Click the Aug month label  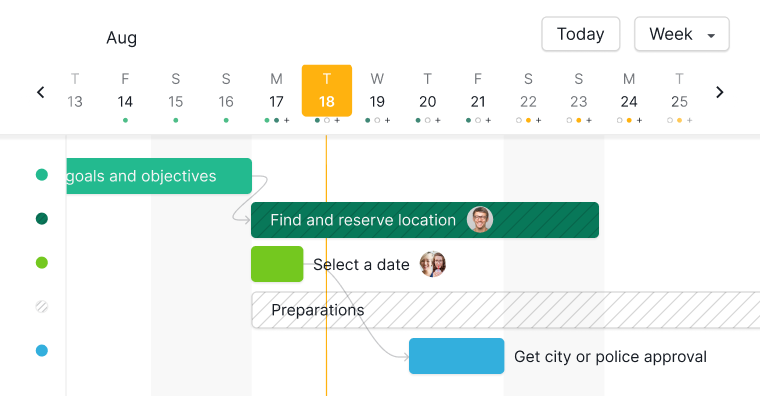click(x=122, y=38)
